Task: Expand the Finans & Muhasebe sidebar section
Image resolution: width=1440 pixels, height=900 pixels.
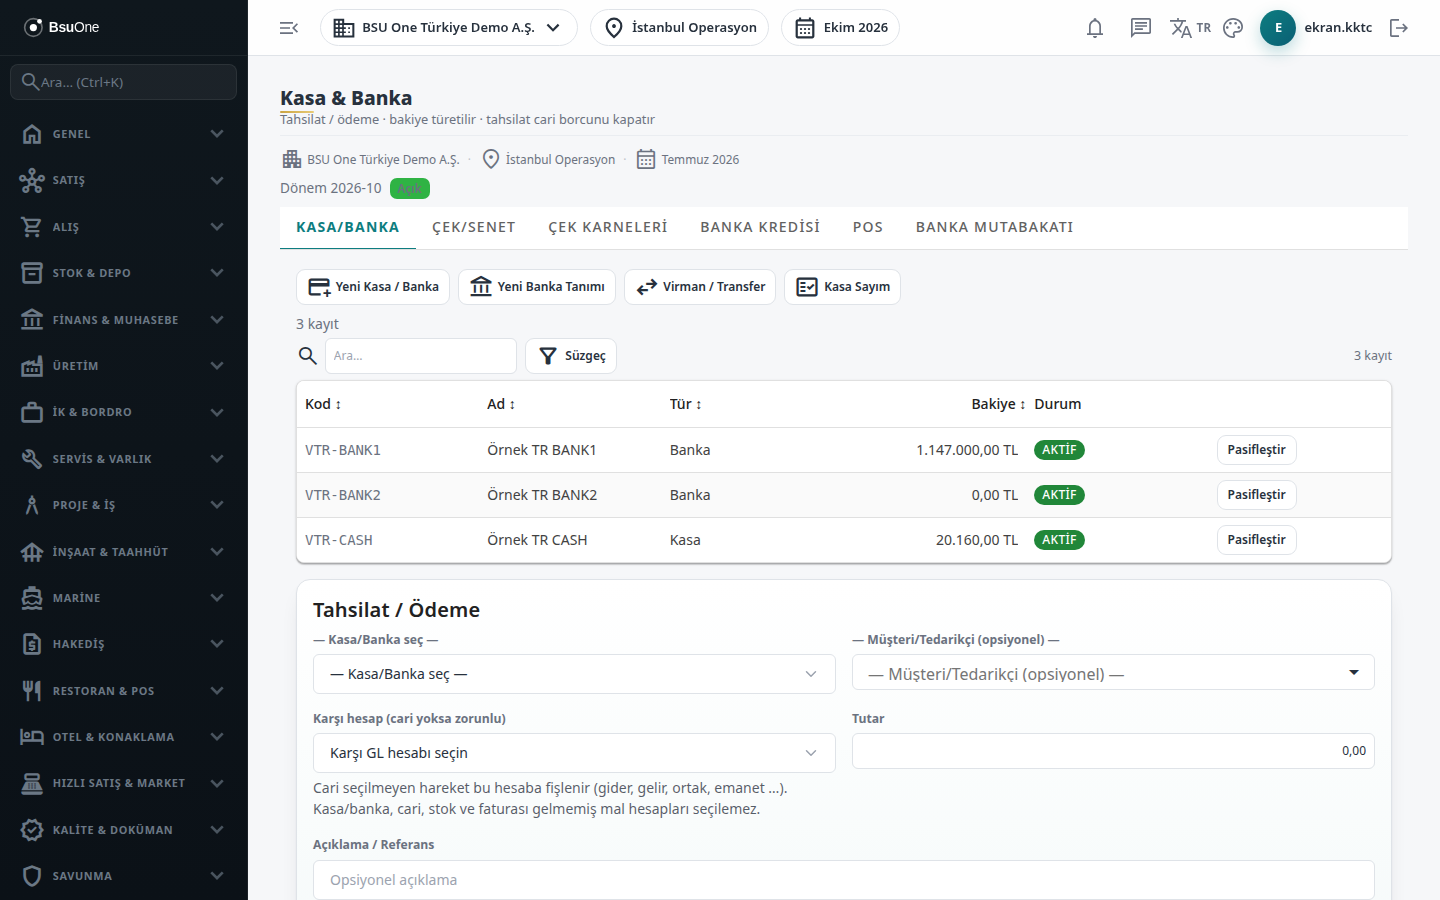Action: (x=124, y=320)
